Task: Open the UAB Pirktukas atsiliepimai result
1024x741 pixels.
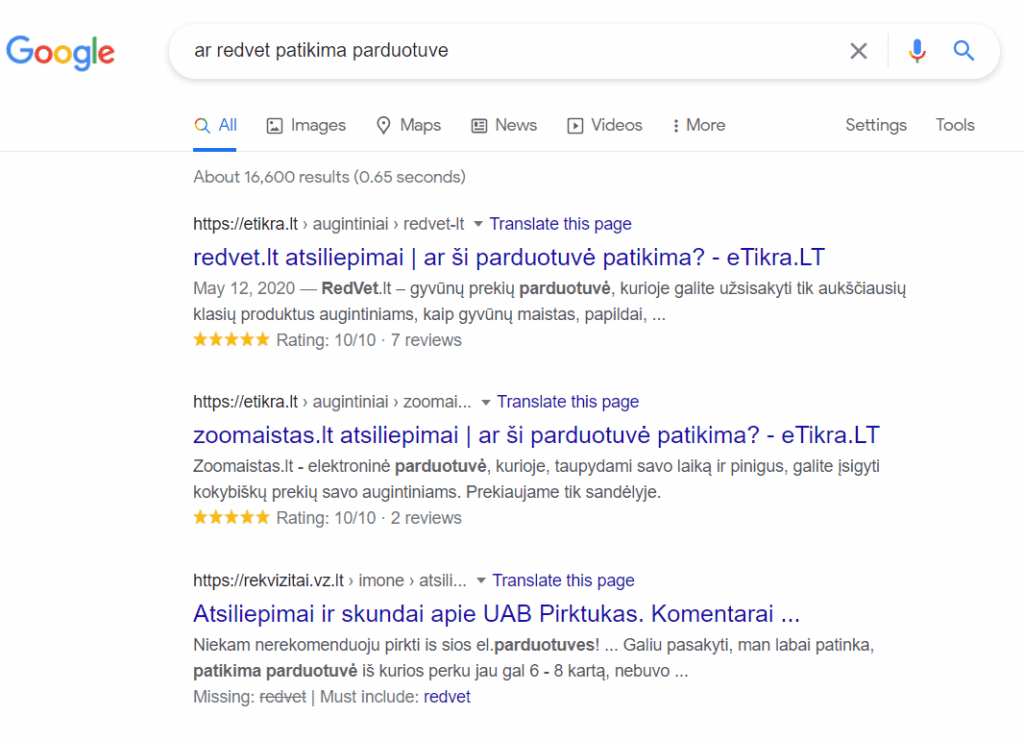Action: [496, 613]
